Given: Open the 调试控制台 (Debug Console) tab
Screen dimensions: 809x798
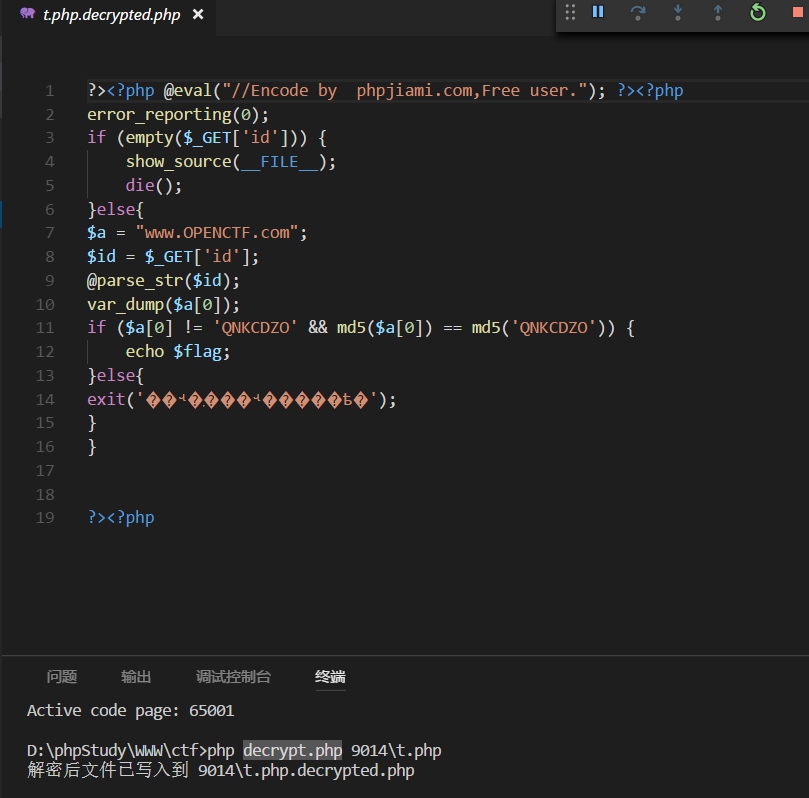Looking at the screenshot, I should coord(233,676).
